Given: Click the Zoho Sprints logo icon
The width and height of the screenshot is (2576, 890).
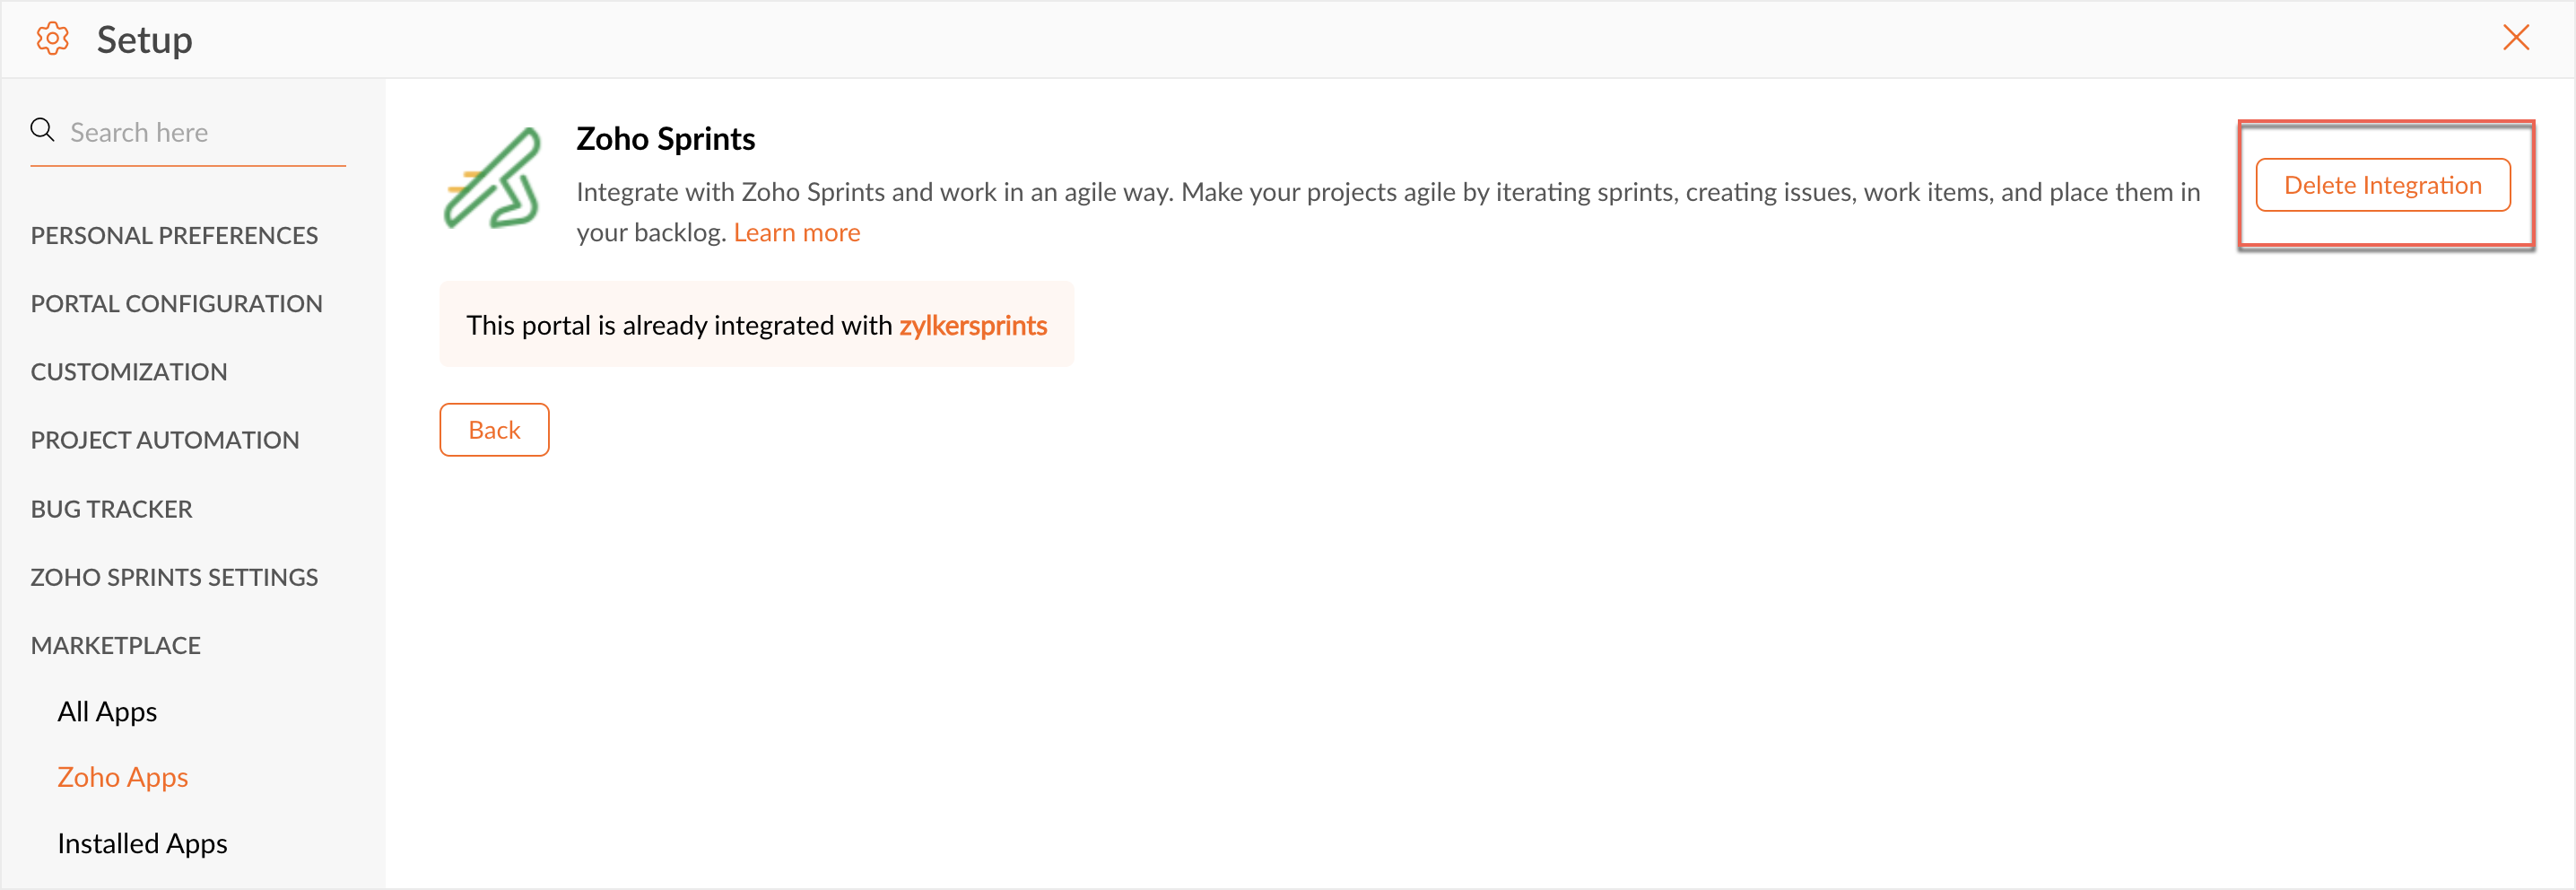Looking at the screenshot, I should pos(493,179).
